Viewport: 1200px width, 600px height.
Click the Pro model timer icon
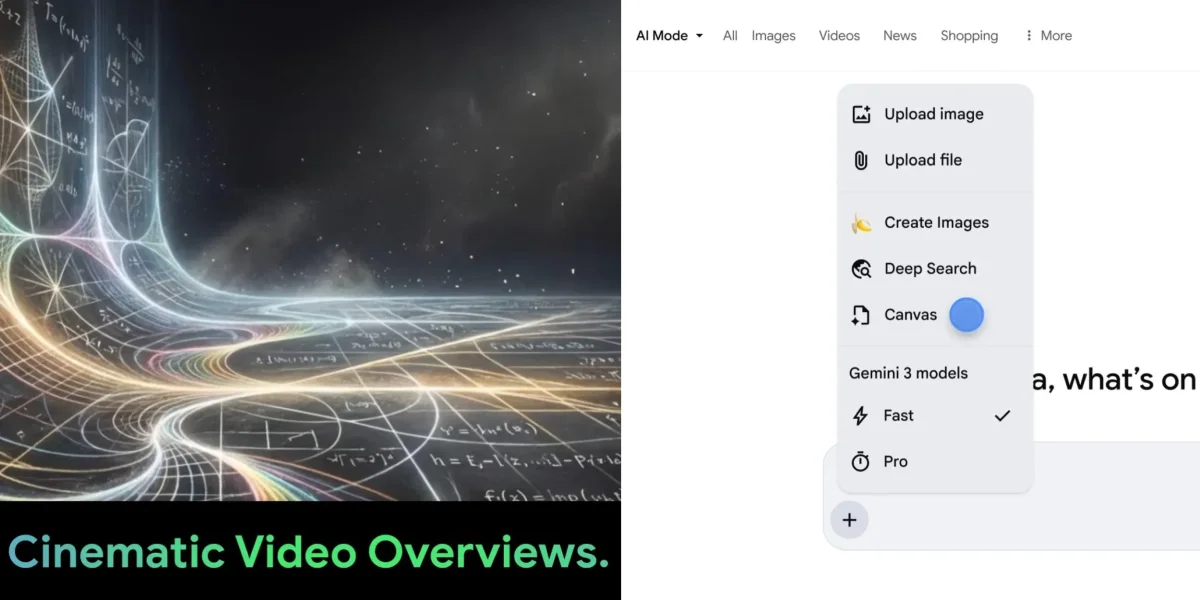point(859,461)
